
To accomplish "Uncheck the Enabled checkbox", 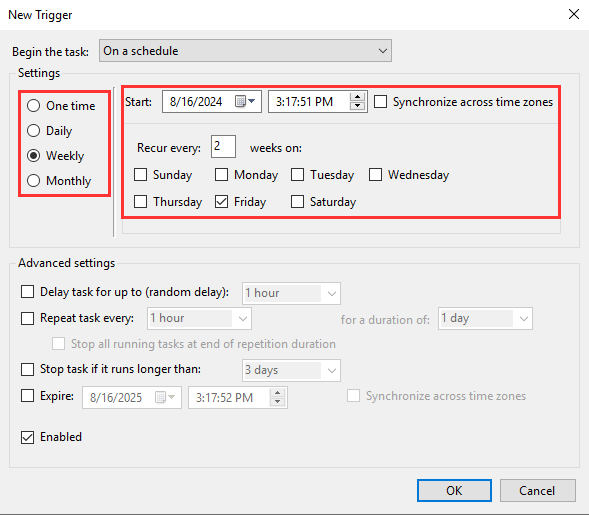I will [x=27, y=437].
